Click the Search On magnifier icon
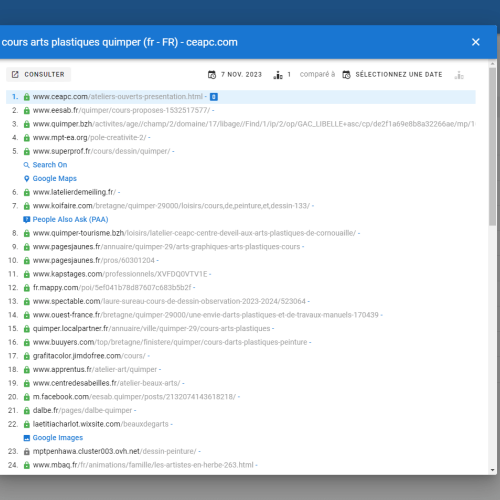500x500 pixels. coord(27,165)
